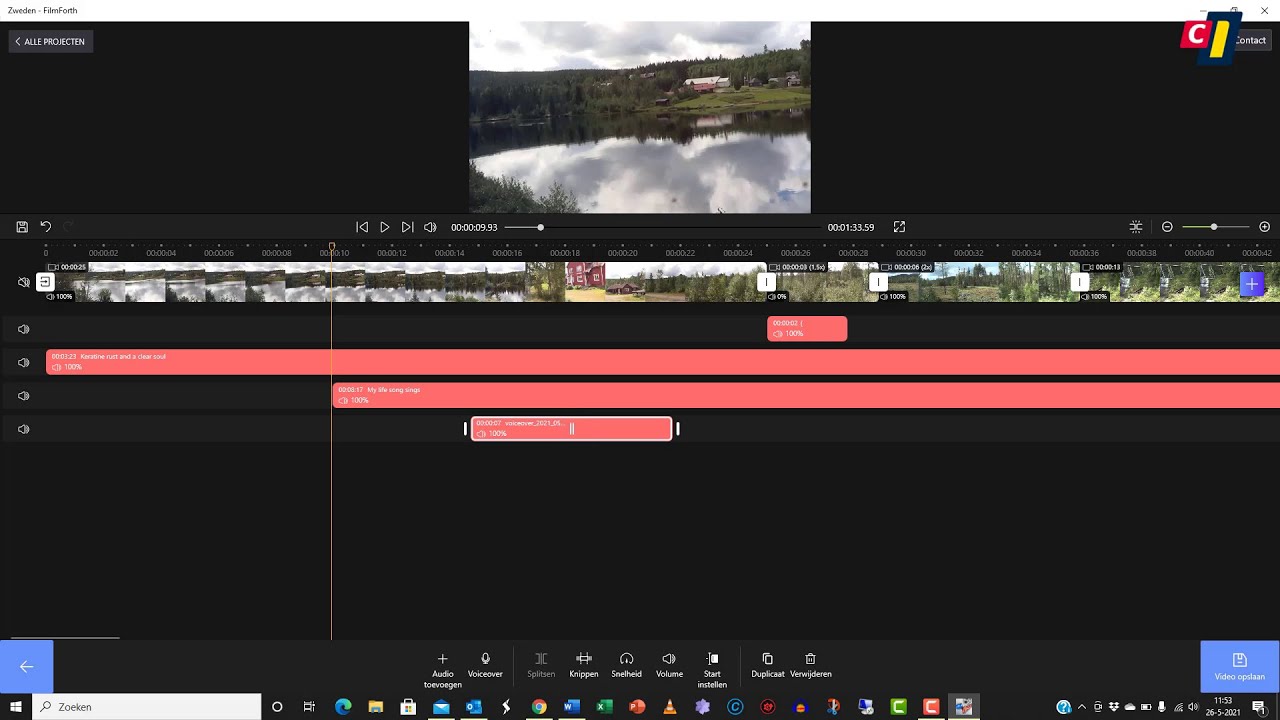Screen dimensions: 1280x720
Task: Click the fit timeline icon
Action: point(1136,227)
